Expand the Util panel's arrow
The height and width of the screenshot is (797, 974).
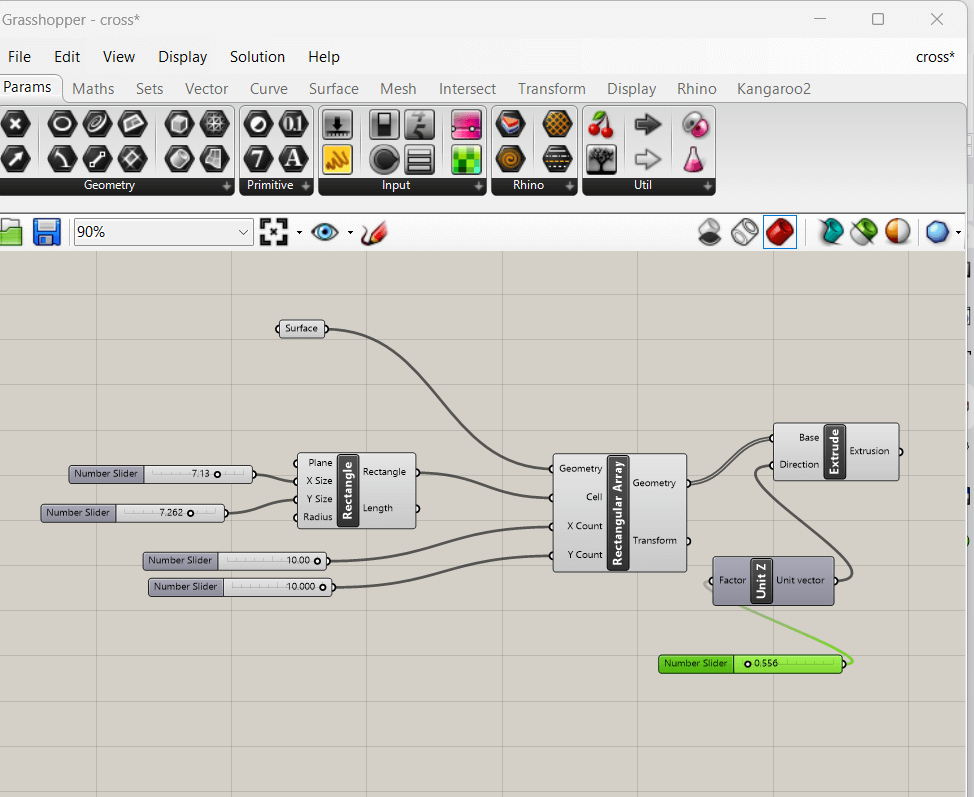707,186
